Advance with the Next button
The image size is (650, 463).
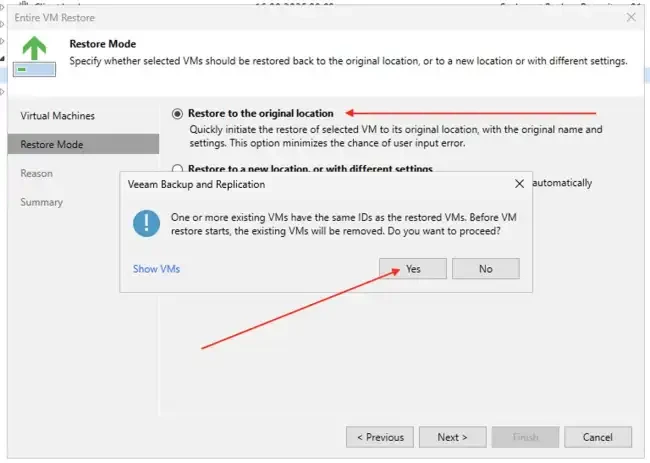coord(453,437)
